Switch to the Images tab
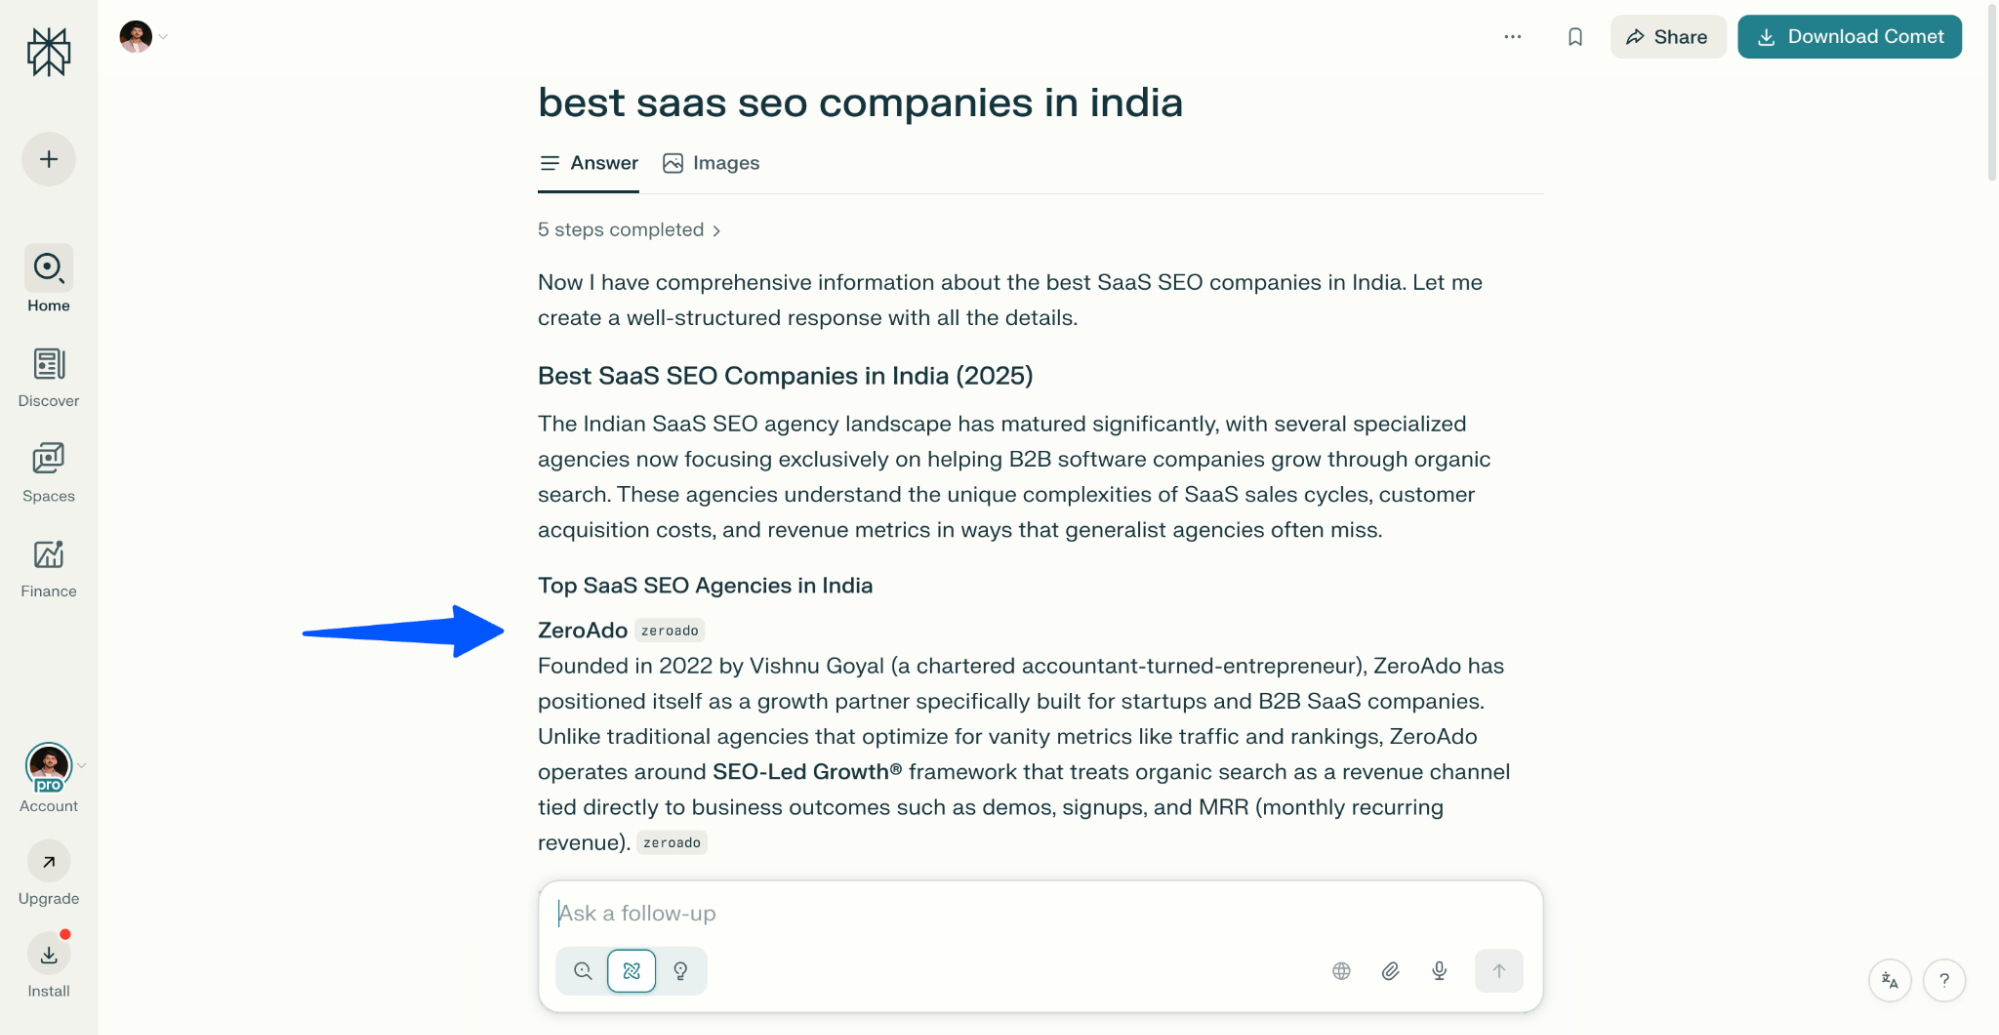1999x1035 pixels. pyautogui.click(x=711, y=162)
